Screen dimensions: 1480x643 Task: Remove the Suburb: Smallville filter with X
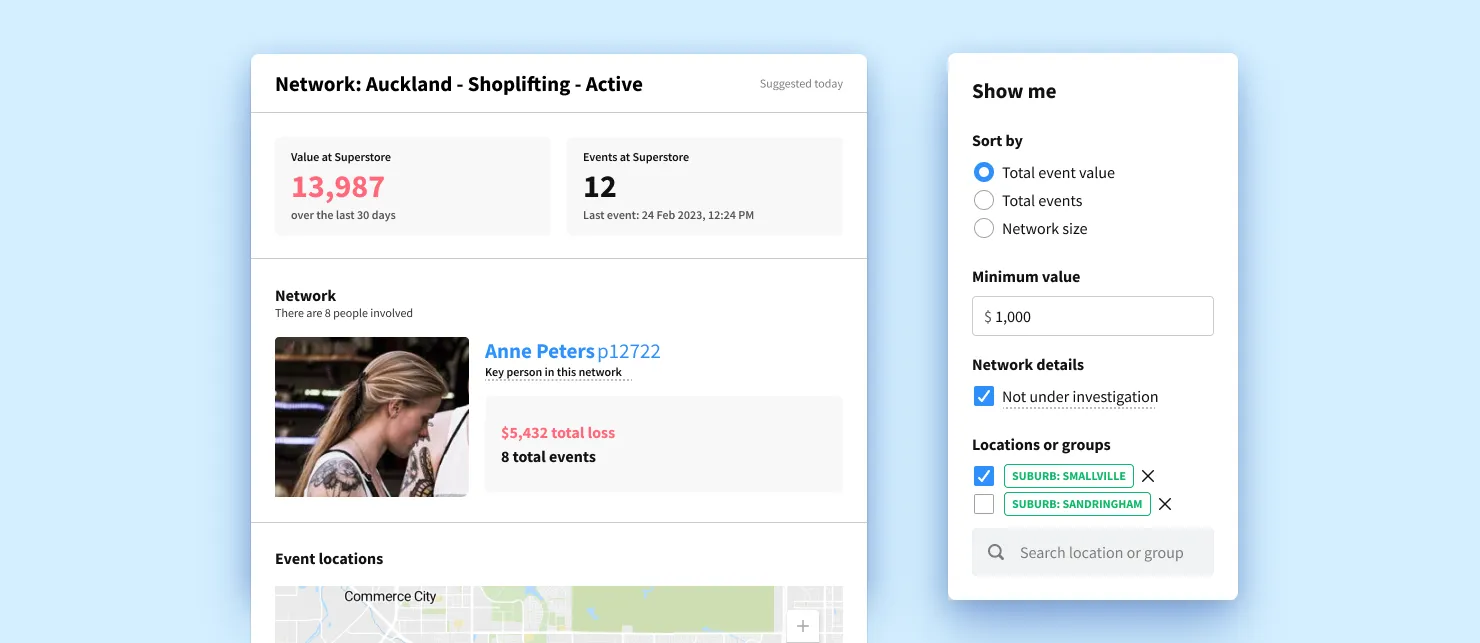pyautogui.click(x=1148, y=476)
